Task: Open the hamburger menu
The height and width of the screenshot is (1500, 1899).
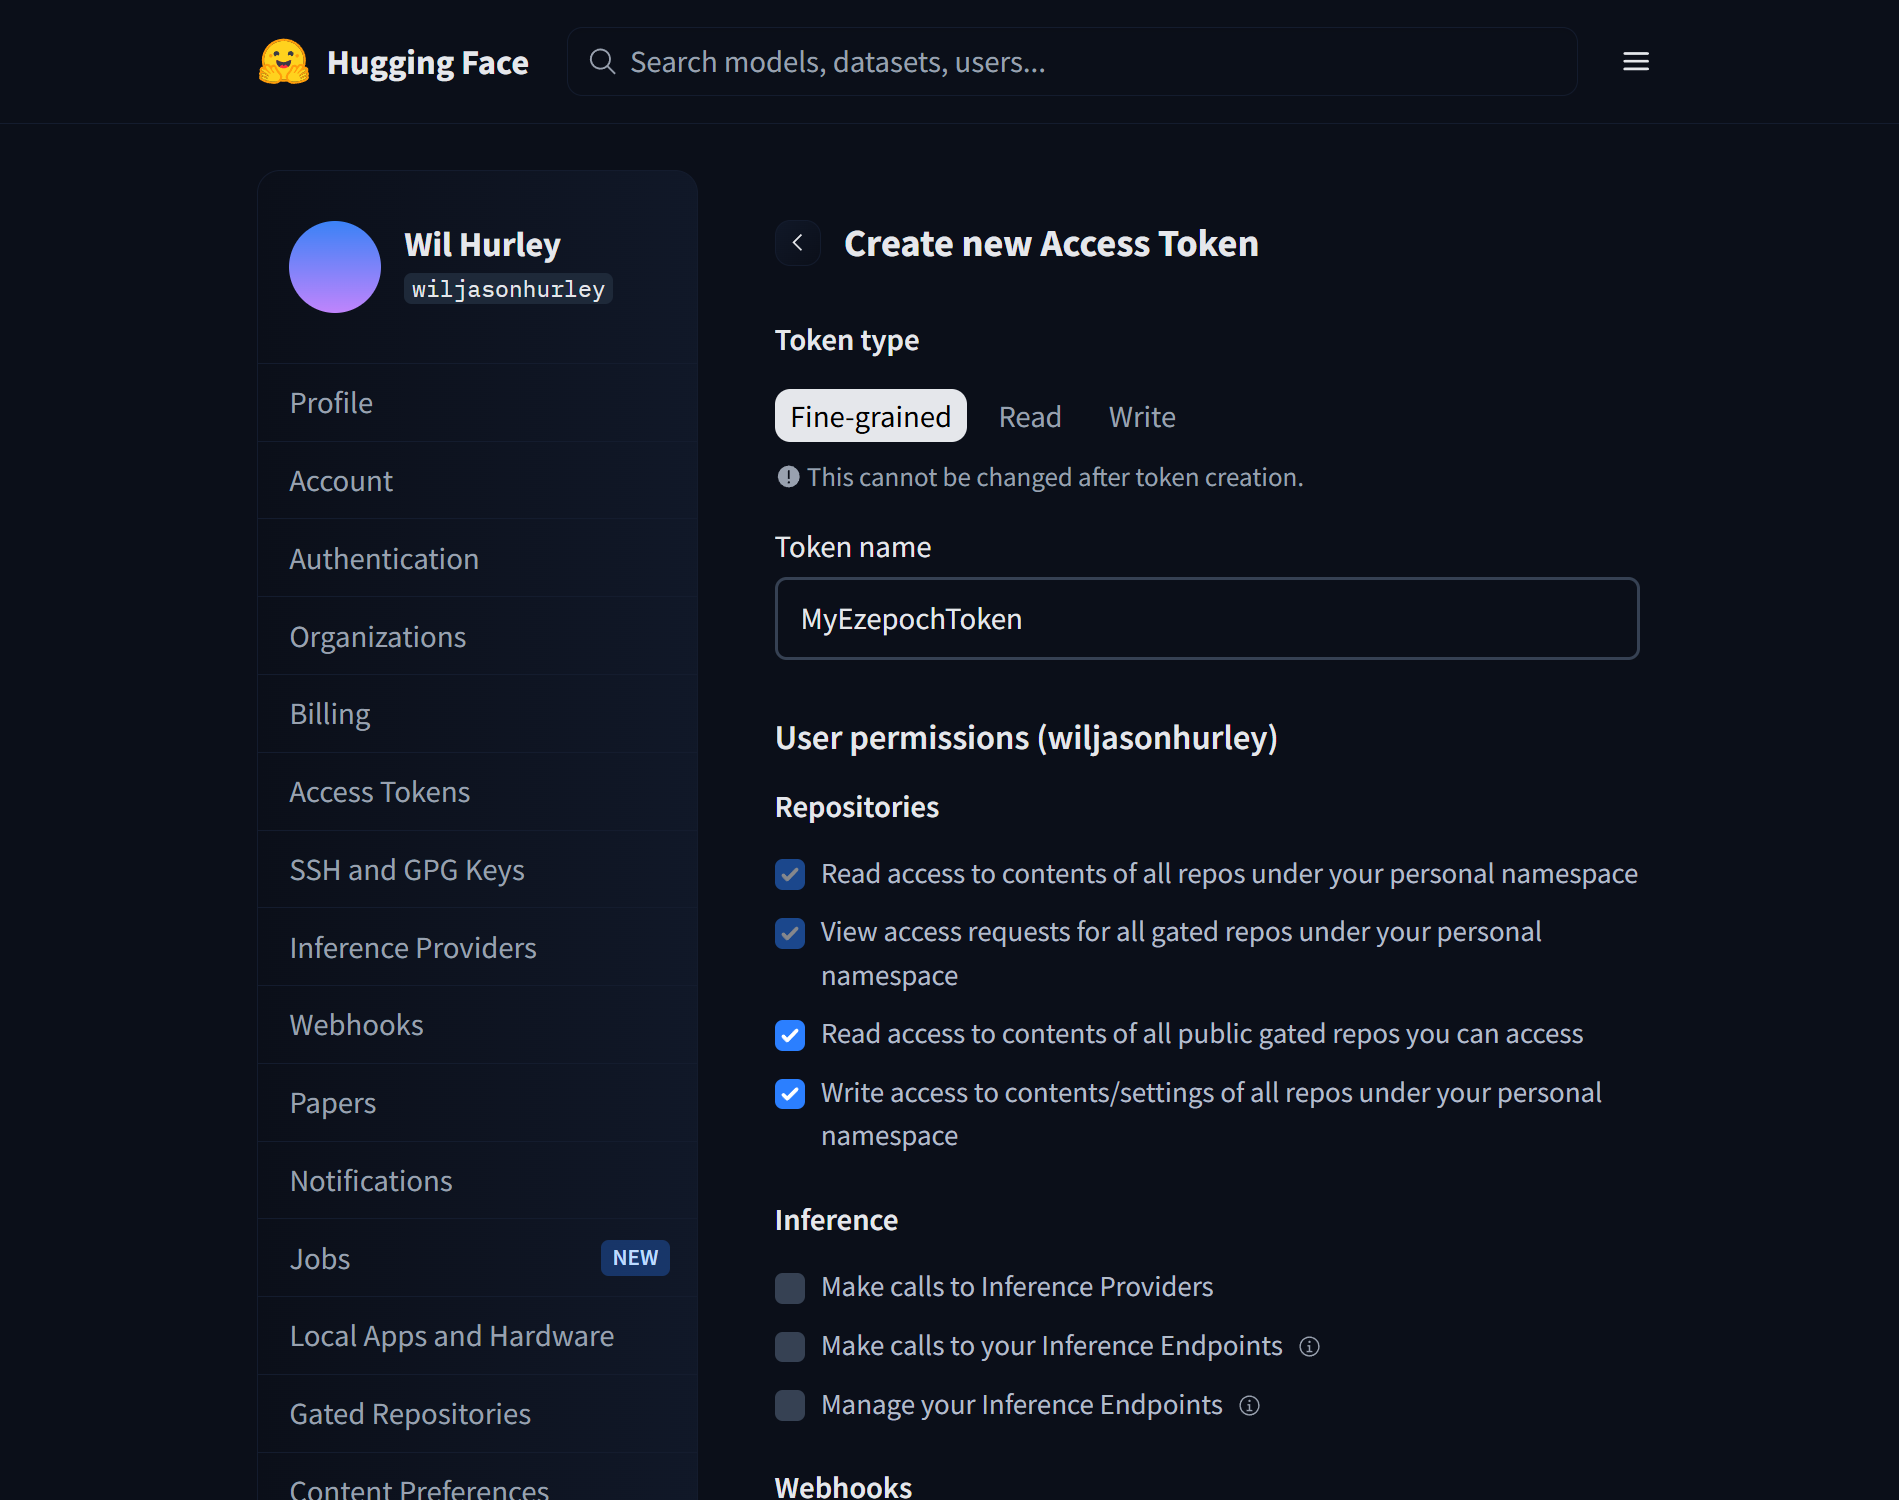Action: [1635, 61]
